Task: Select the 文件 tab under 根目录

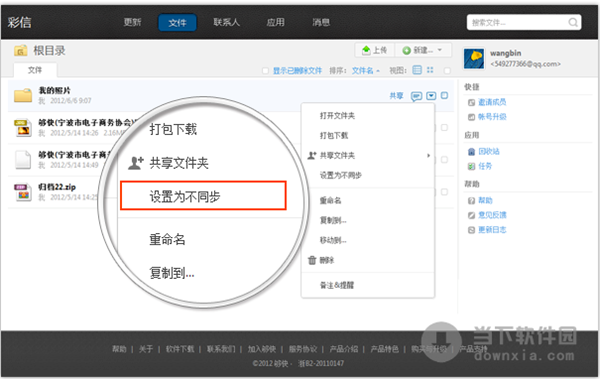Action: pyautogui.click(x=35, y=70)
